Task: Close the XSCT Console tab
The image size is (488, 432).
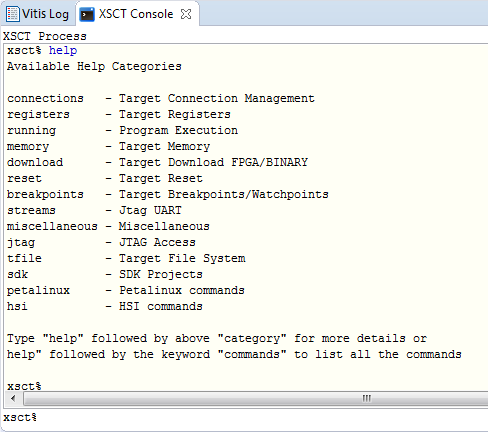Action: point(186,14)
